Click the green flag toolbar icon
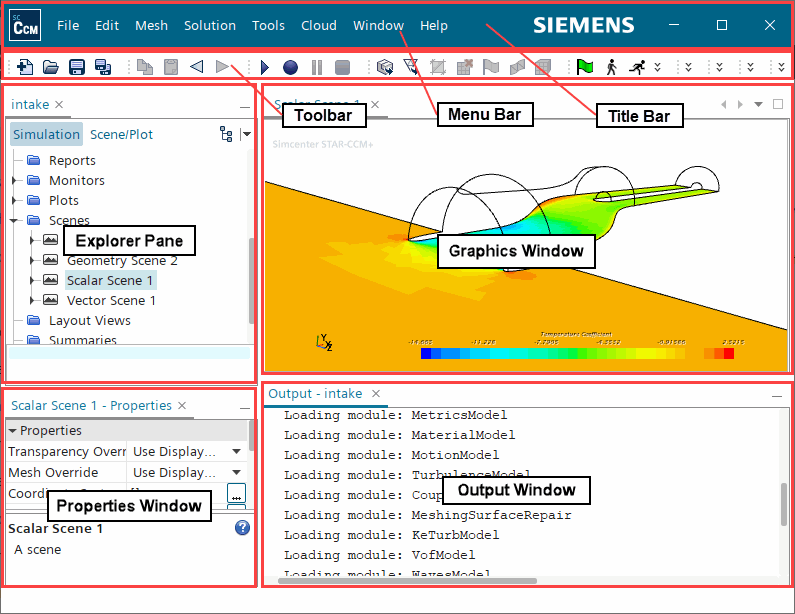This screenshot has width=795, height=614. tap(585, 67)
